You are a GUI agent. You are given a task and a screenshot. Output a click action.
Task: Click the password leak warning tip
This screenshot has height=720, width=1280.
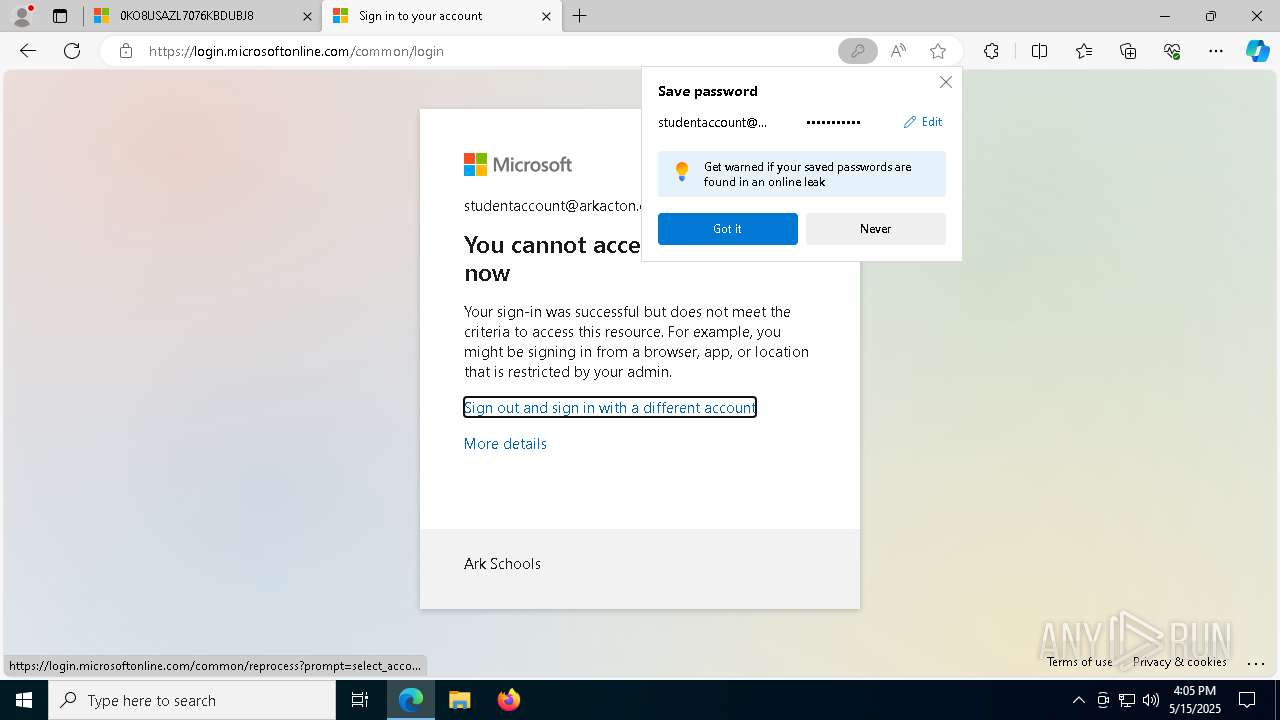802,174
